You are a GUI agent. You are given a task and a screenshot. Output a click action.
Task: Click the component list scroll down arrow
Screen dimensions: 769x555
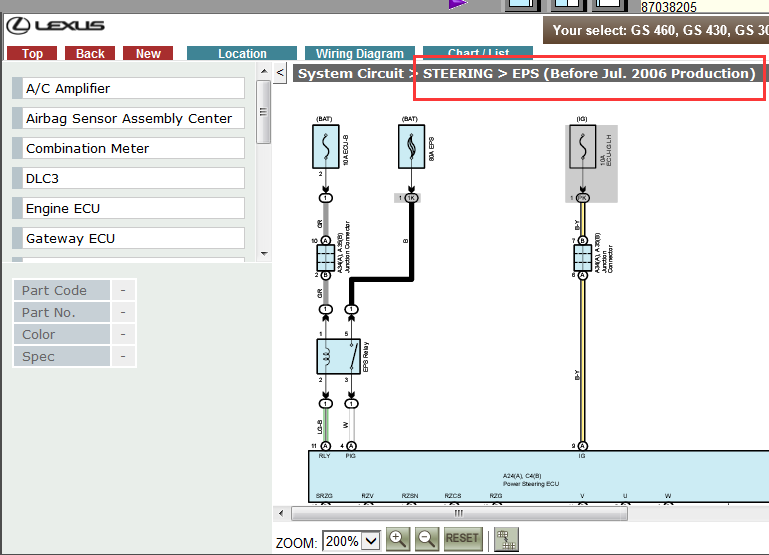[x=264, y=253]
